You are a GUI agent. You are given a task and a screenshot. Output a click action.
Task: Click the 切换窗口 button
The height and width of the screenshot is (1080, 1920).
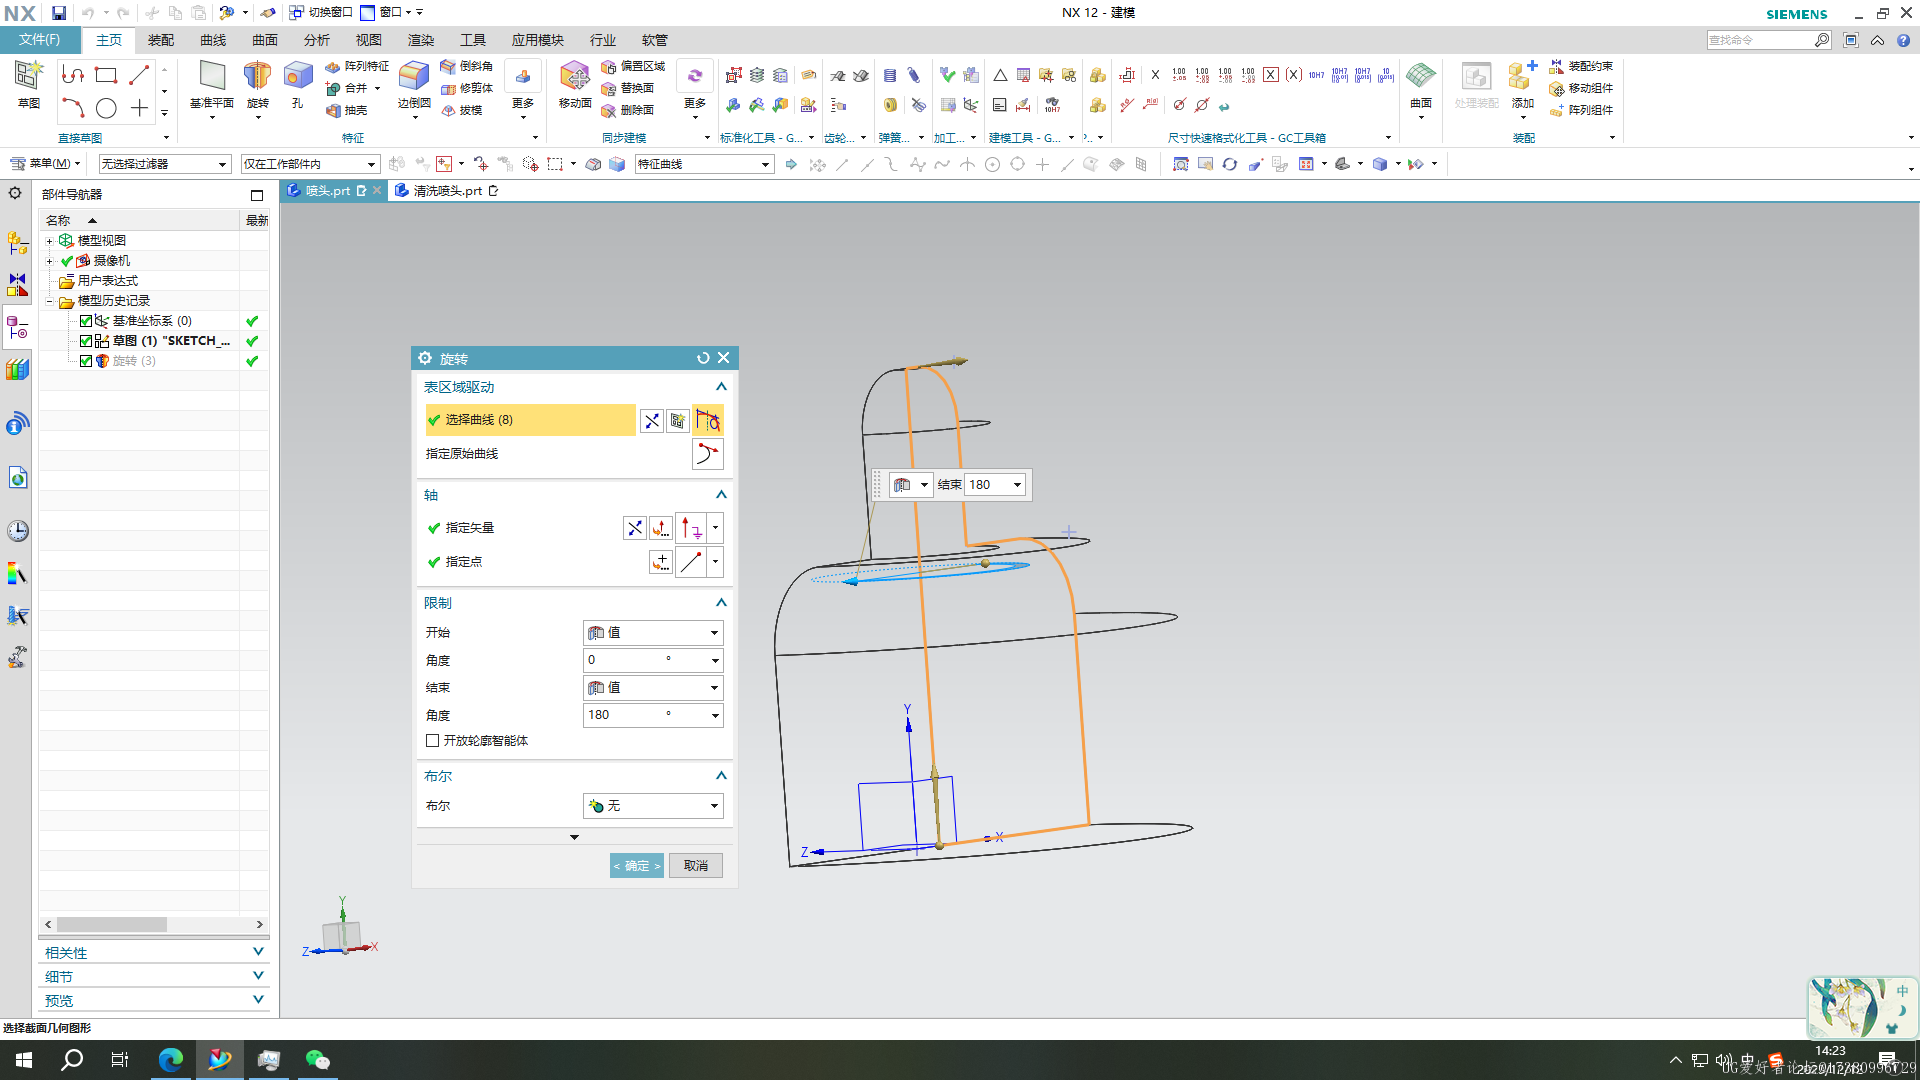coord(321,13)
